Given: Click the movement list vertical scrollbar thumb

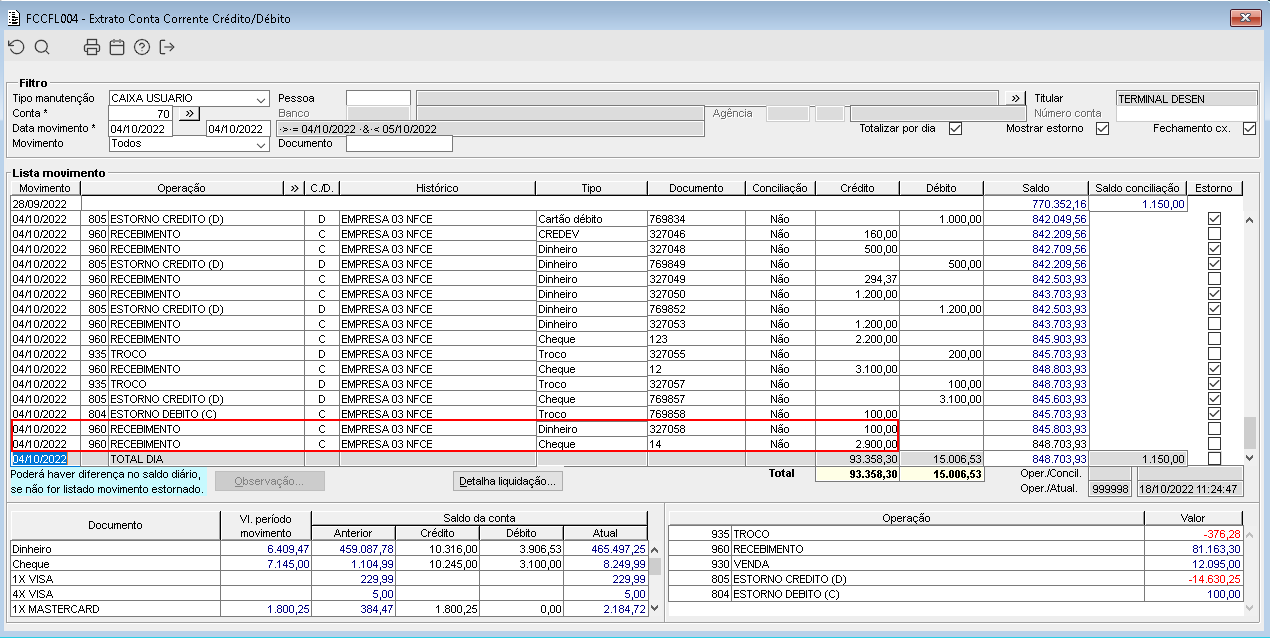Looking at the screenshot, I should 1249,432.
